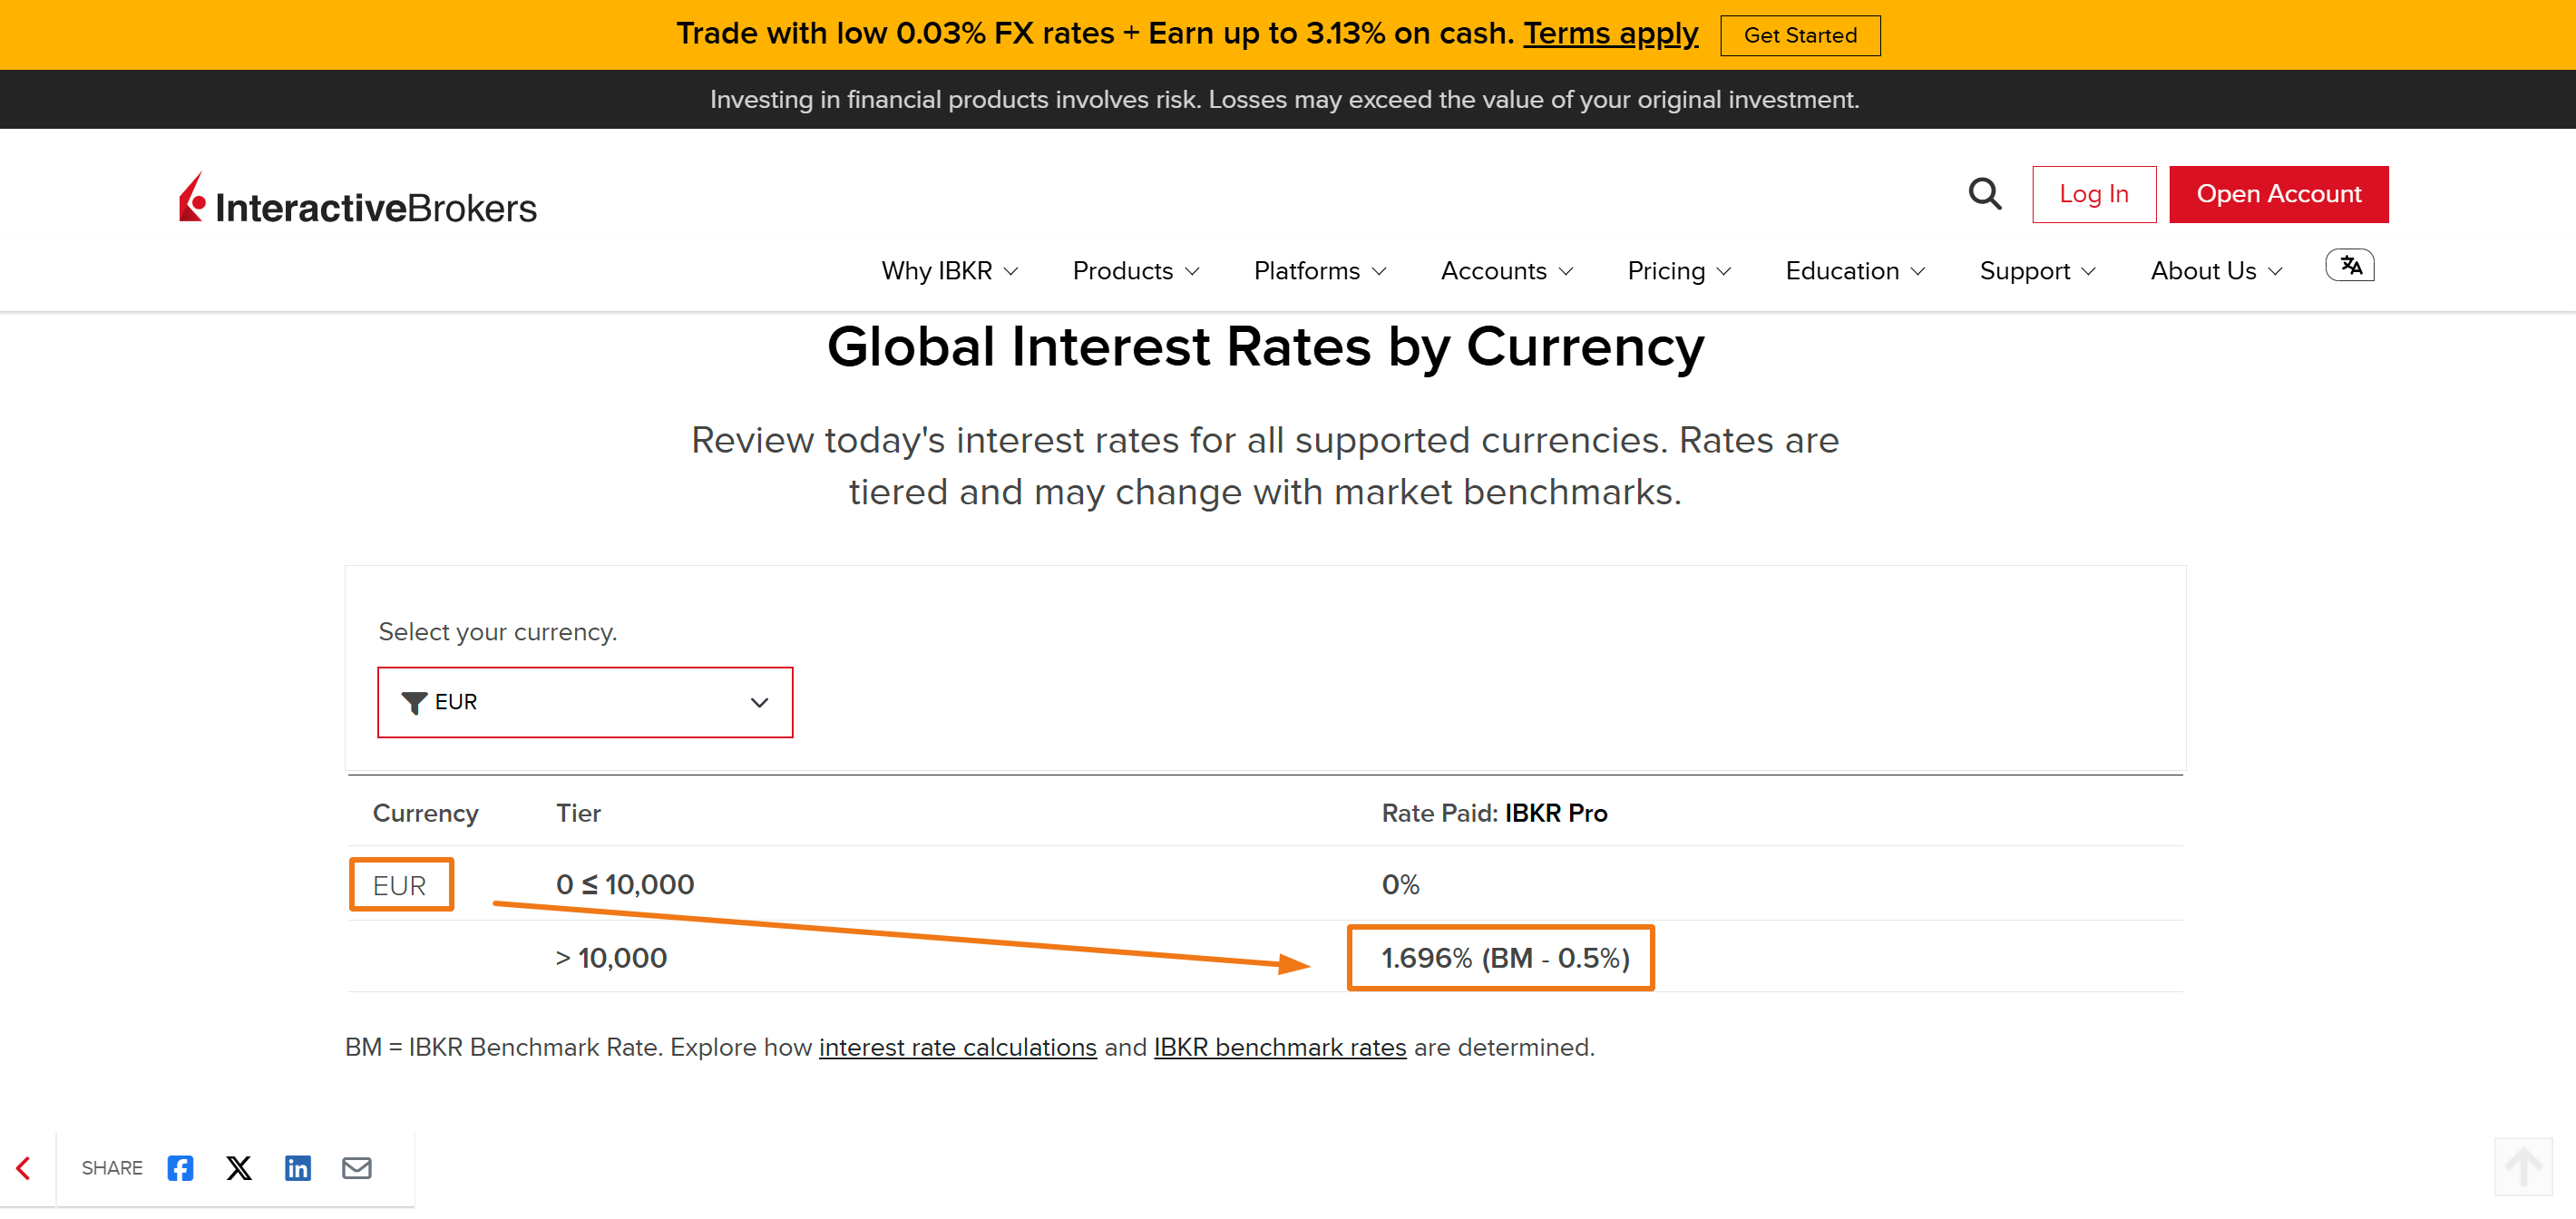Click the 'Global Interest Rates by Currency' heading
Viewport: 2576px width, 1219px height.
click(x=1265, y=347)
